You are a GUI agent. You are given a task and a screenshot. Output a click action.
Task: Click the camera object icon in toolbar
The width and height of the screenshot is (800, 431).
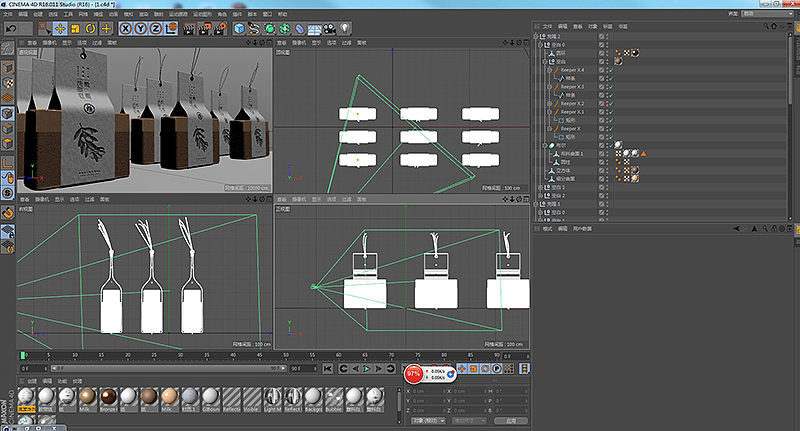coord(329,29)
